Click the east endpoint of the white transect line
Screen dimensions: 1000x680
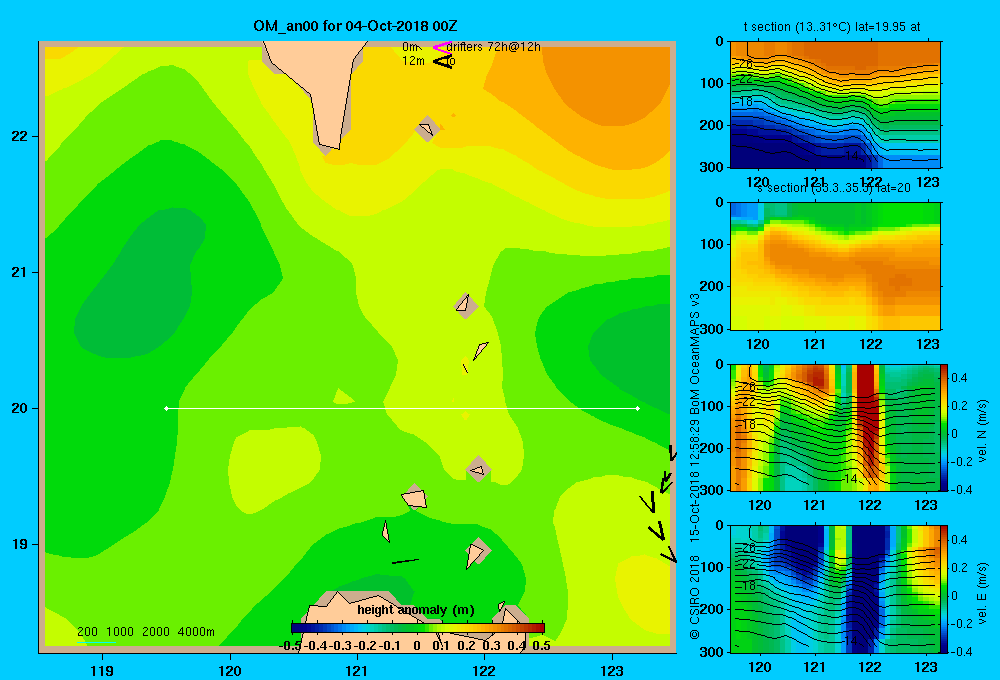point(638,408)
